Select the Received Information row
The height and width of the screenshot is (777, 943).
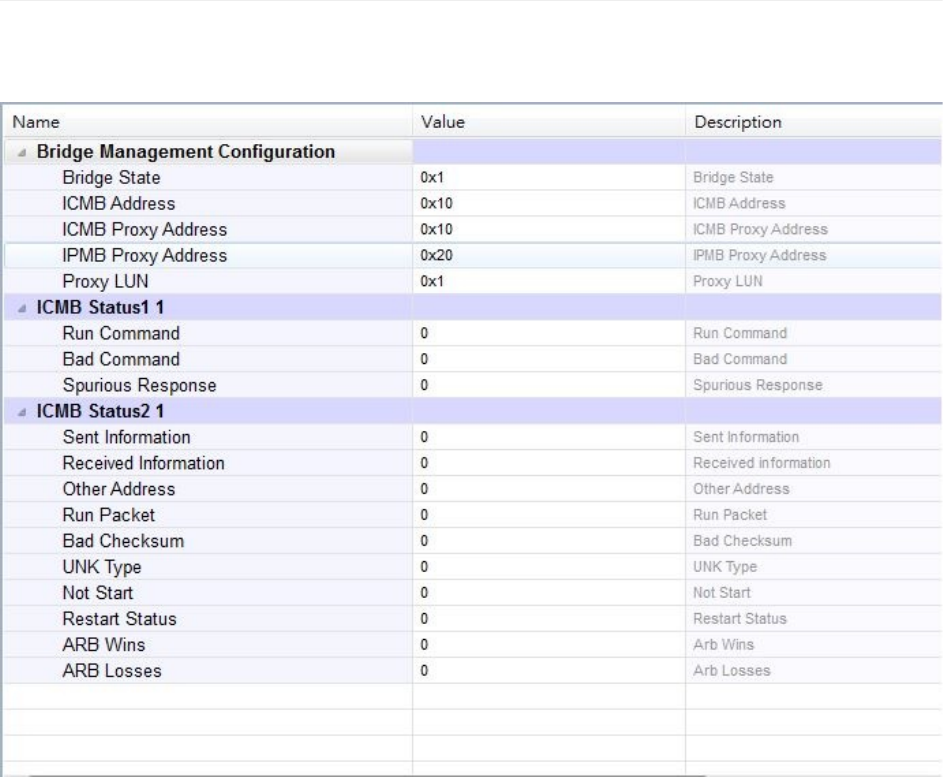473,463
